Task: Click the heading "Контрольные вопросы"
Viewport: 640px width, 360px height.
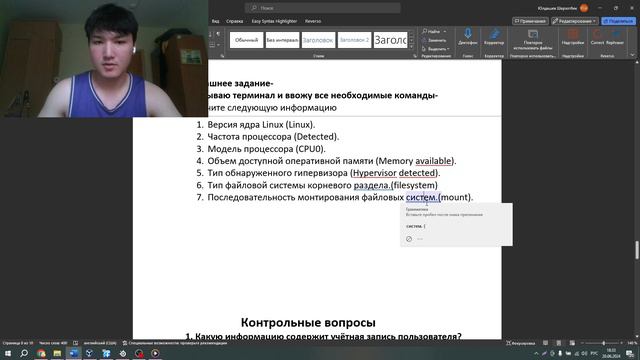Action: coord(308,322)
